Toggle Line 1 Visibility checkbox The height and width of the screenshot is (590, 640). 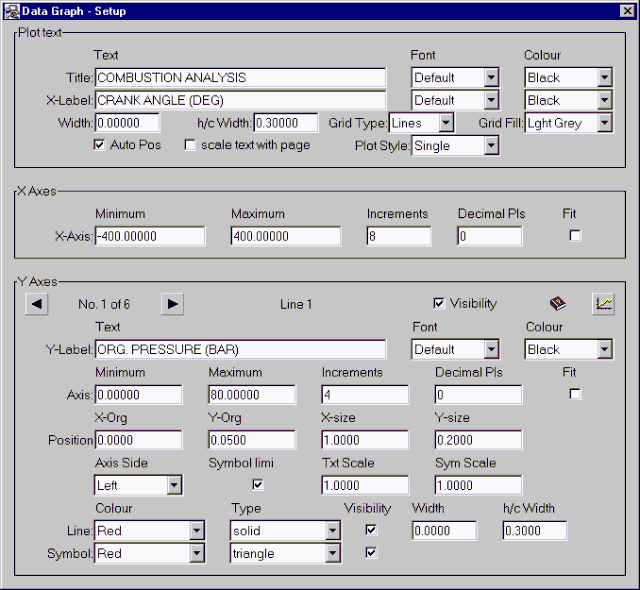tap(439, 303)
